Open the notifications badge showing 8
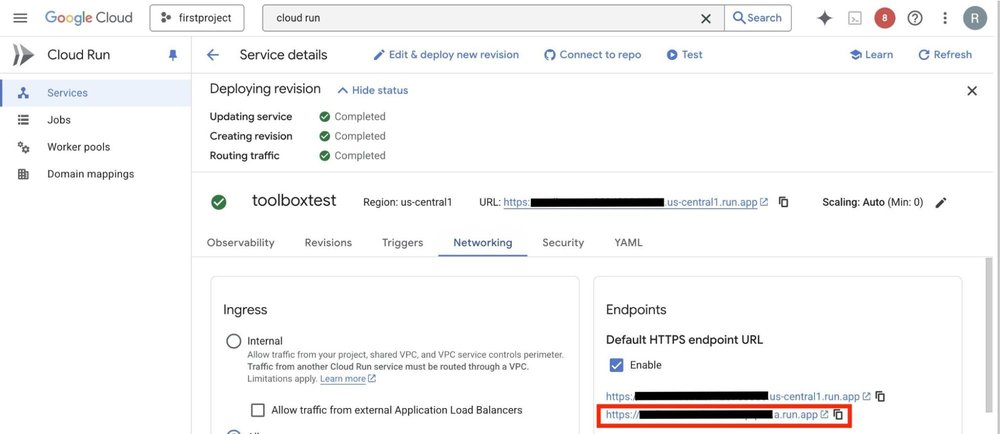1000x434 pixels. [884, 18]
